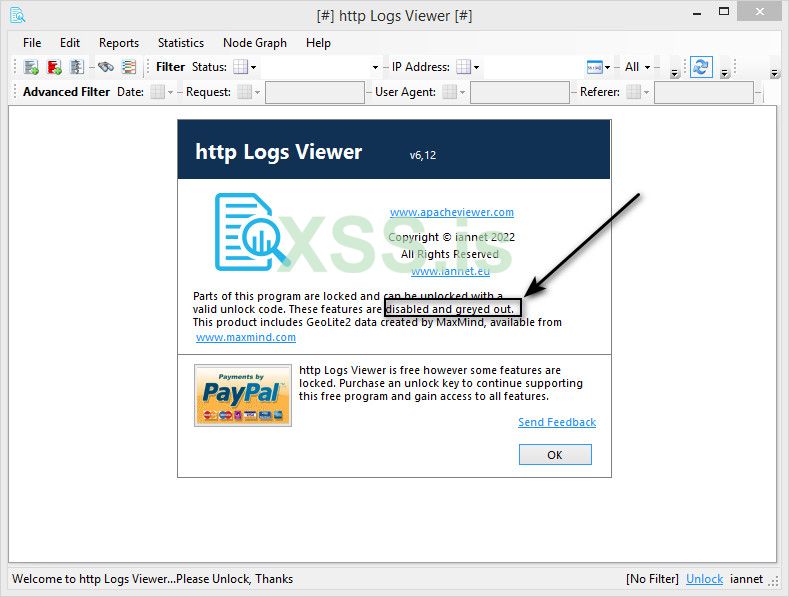This screenshot has height=597, width=789.
Task: Open the Node Graph menu
Action: point(255,43)
